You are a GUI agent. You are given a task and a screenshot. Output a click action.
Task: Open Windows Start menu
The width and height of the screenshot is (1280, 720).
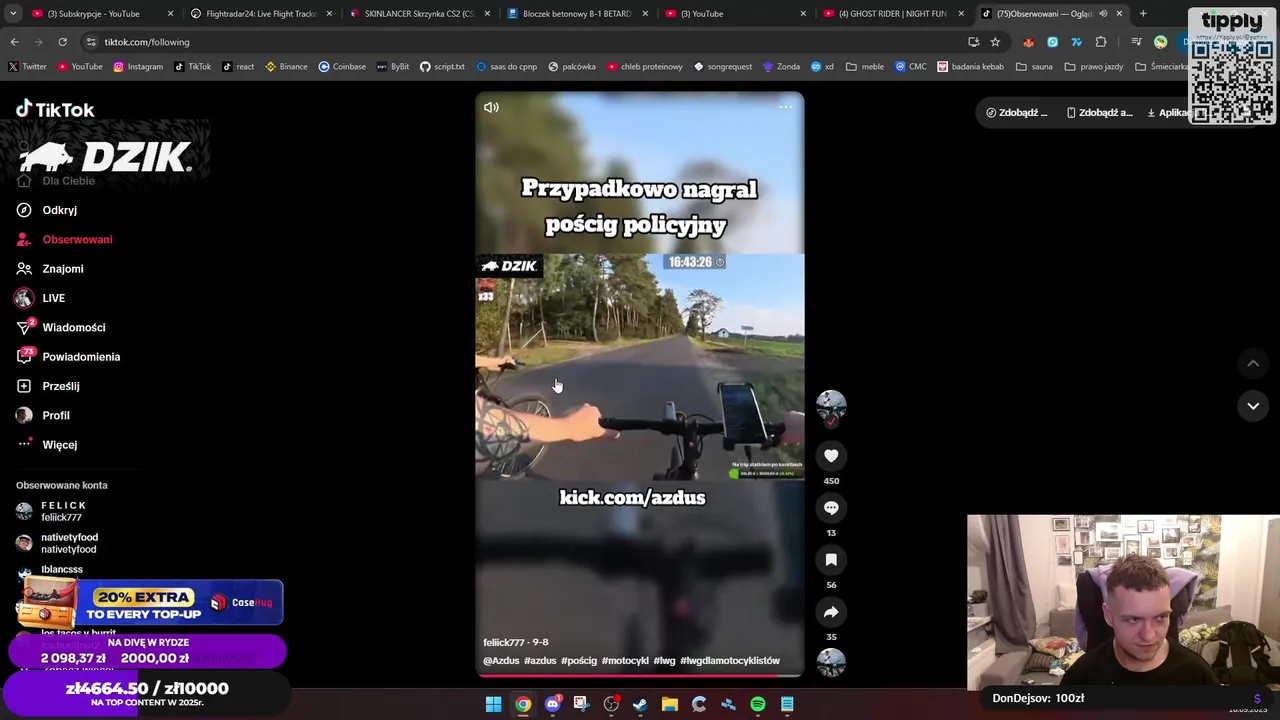[x=493, y=705]
